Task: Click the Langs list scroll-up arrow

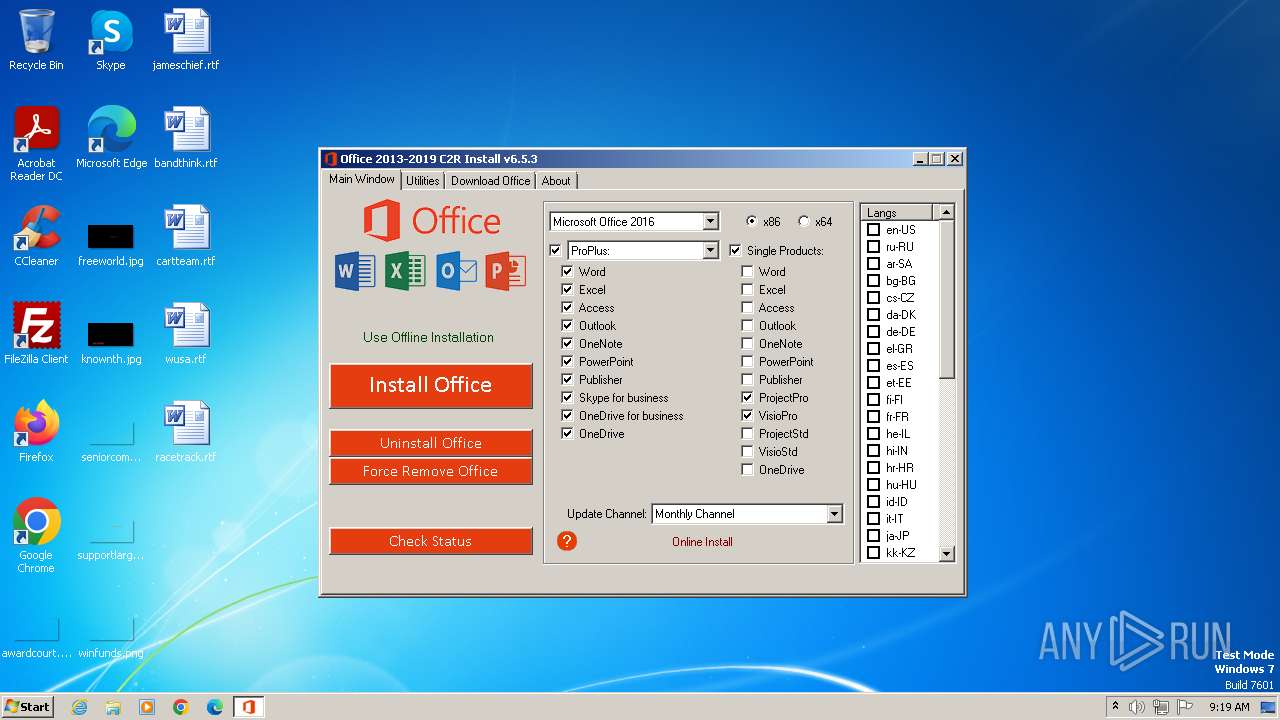Action: click(947, 212)
